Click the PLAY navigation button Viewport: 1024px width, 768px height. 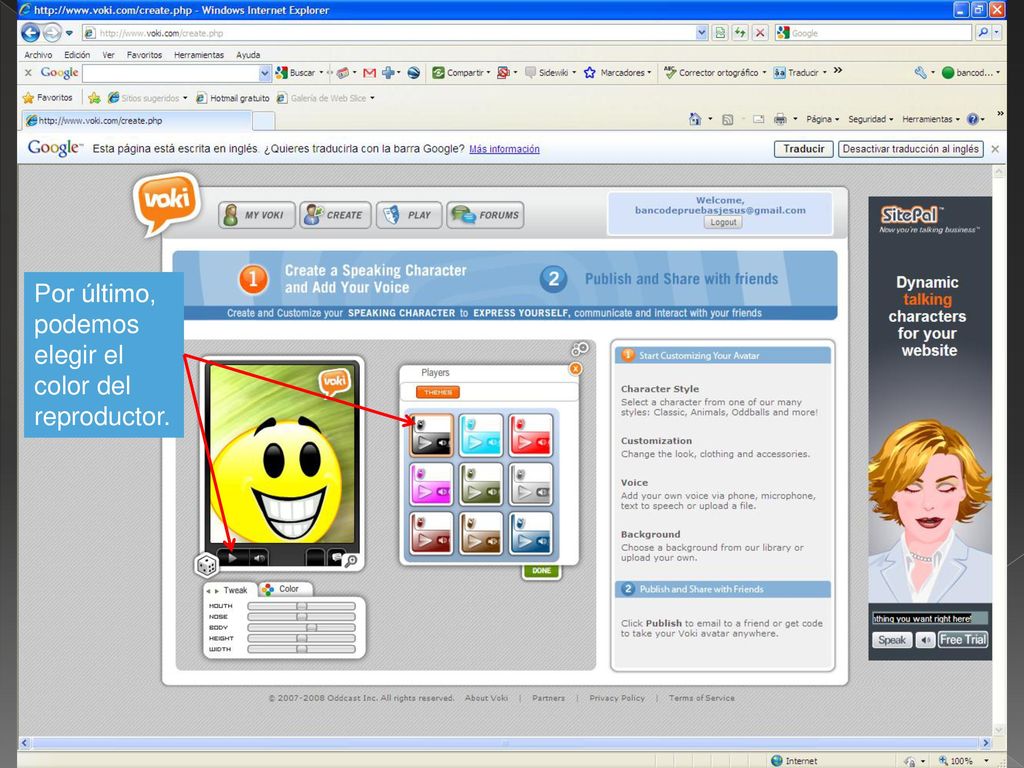click(409, 215)
